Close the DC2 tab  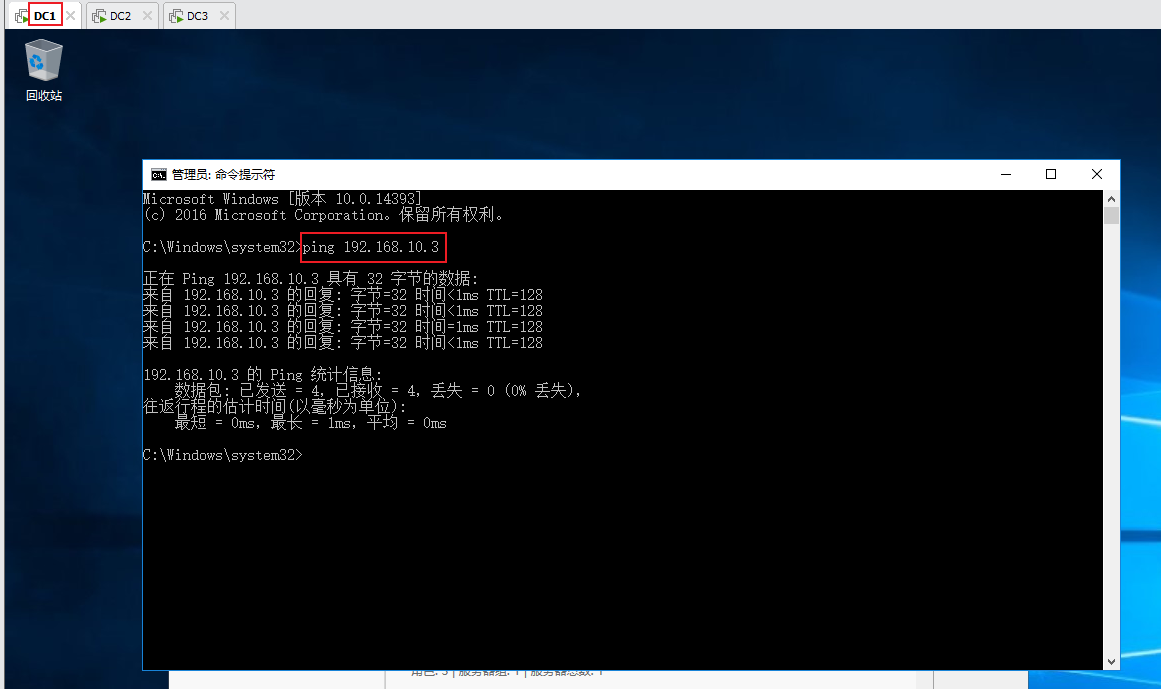point(147,16)
